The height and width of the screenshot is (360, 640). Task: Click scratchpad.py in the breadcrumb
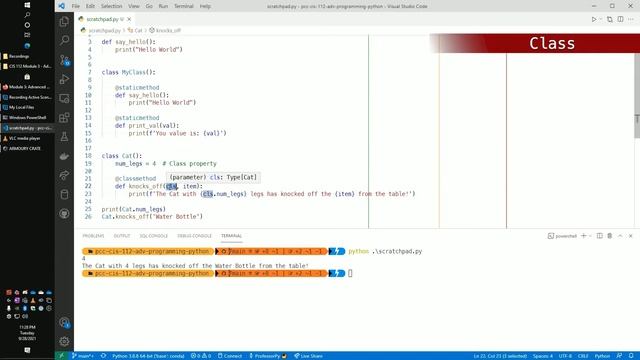tap(104, 30)
